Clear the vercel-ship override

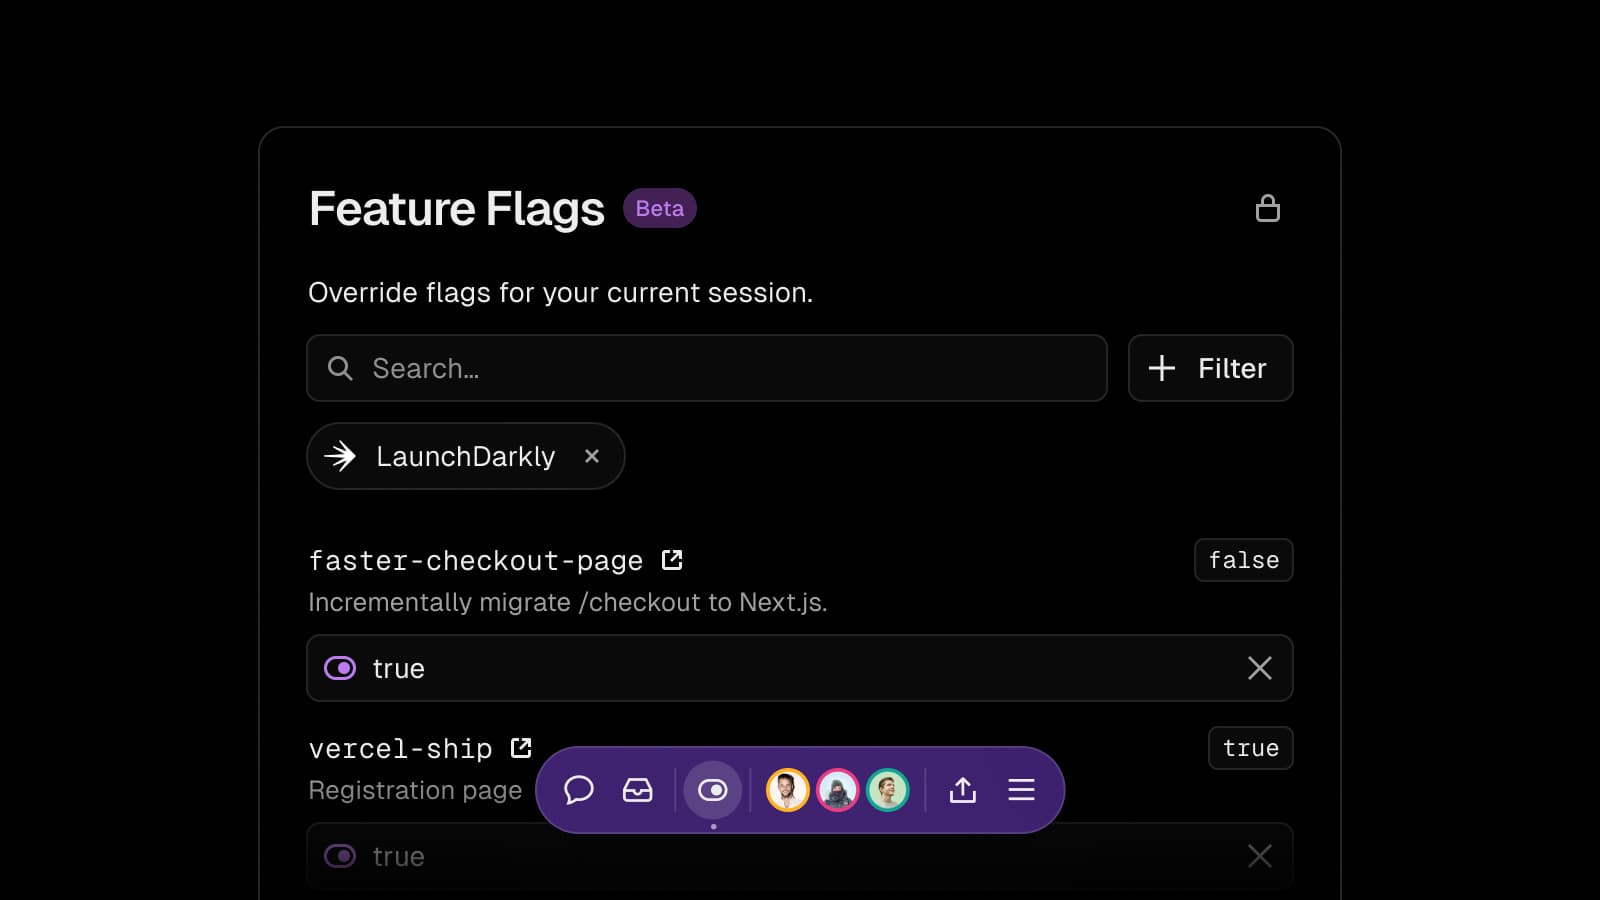click(x=1259, y=856)
